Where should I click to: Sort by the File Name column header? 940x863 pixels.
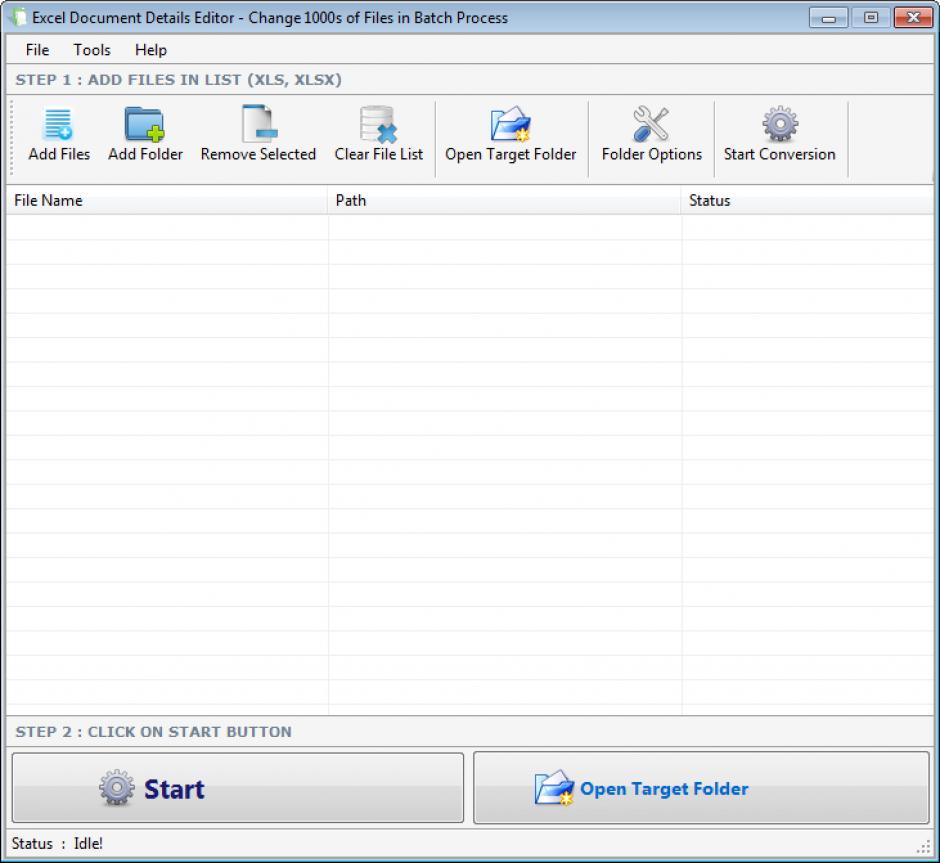[x=166, y=201]
